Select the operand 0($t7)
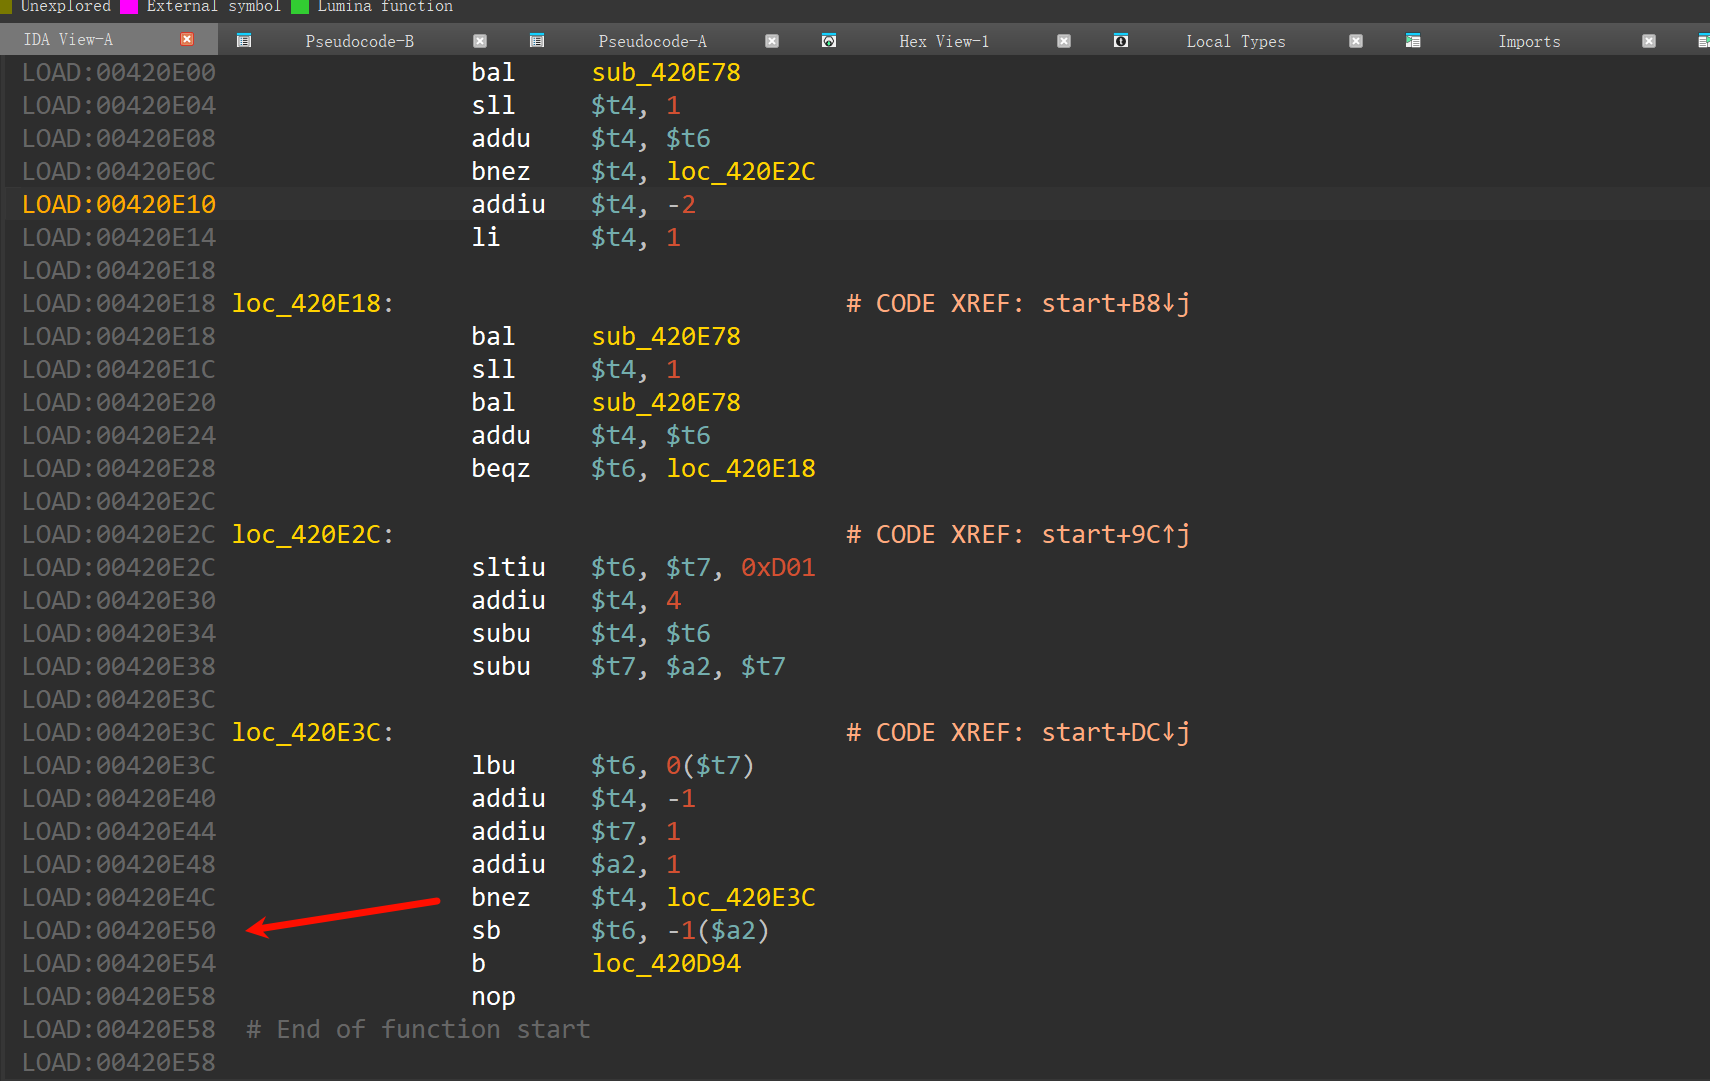 click(x=710, y=766)
